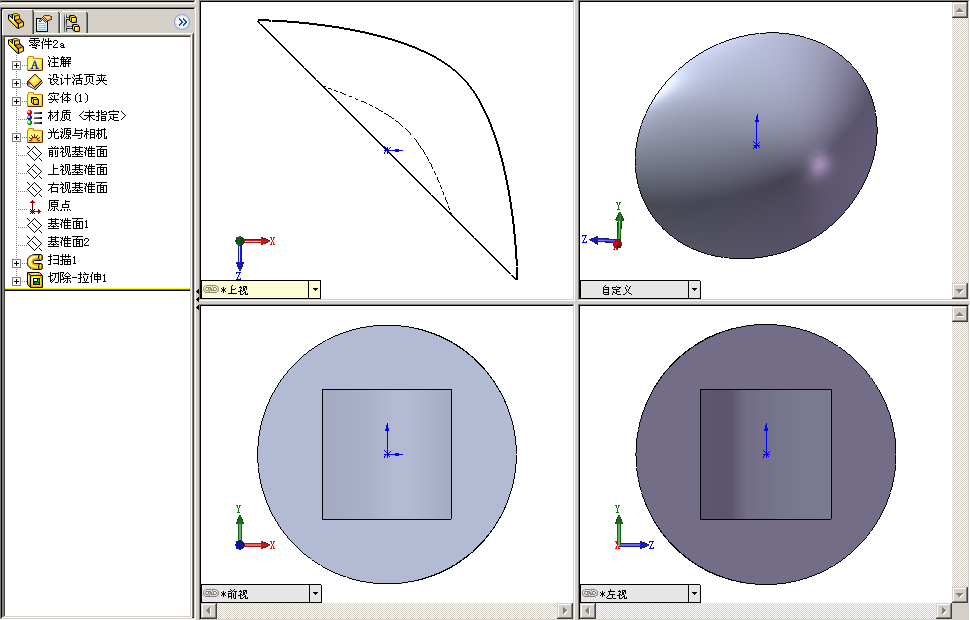This screenshot has width=970, height=620.
Task: Click the square cut face in the front view
Action: 387,454
